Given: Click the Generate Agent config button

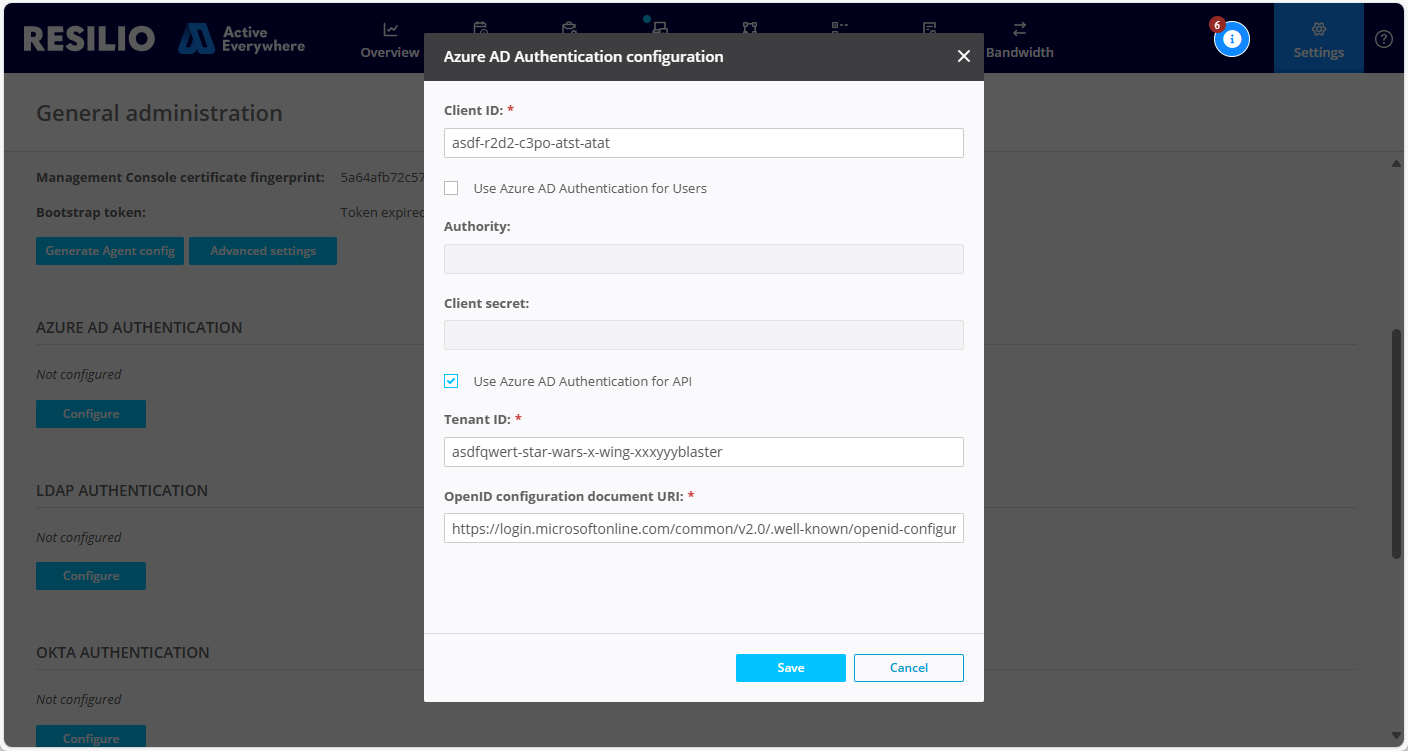Looking at the screenshot, I should 110,251.
